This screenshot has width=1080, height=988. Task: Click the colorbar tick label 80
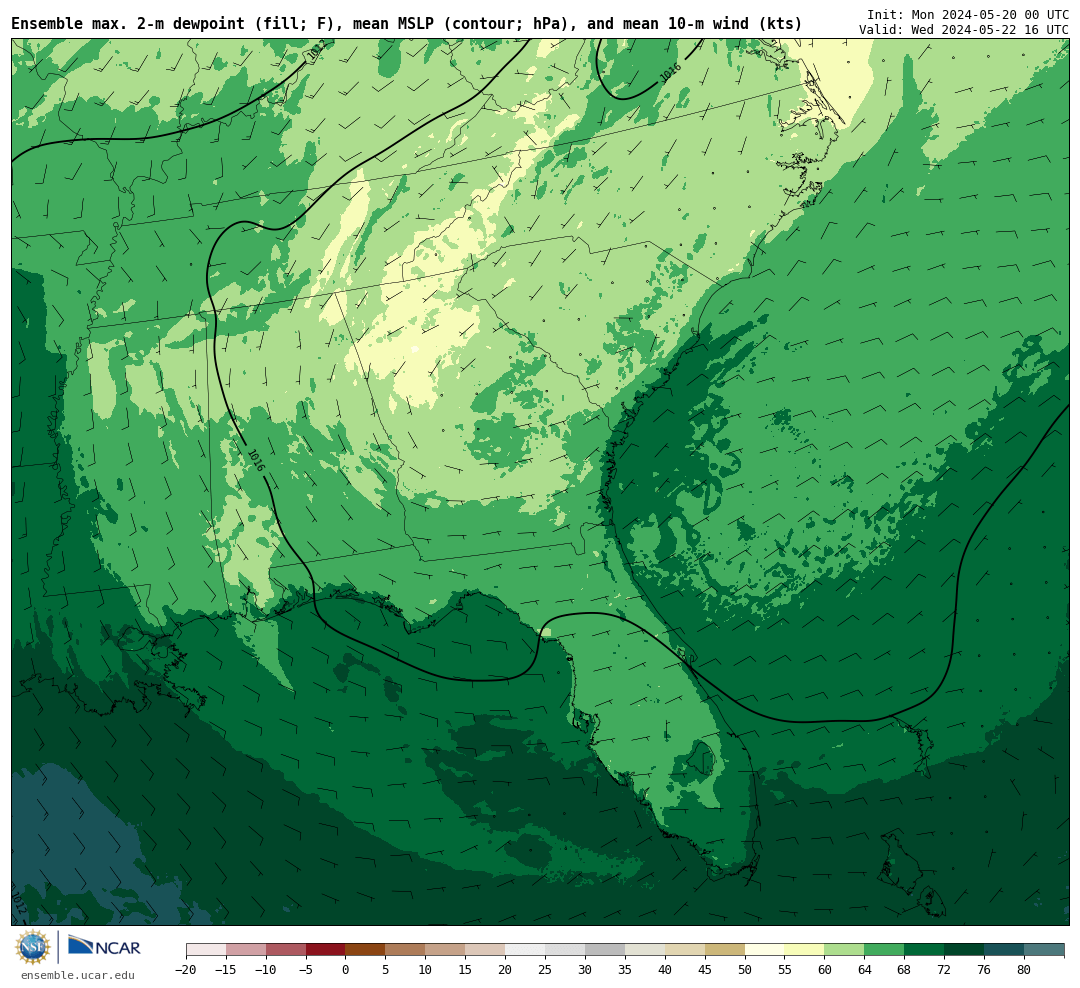pyautogui.click(x=1025, y=969)
